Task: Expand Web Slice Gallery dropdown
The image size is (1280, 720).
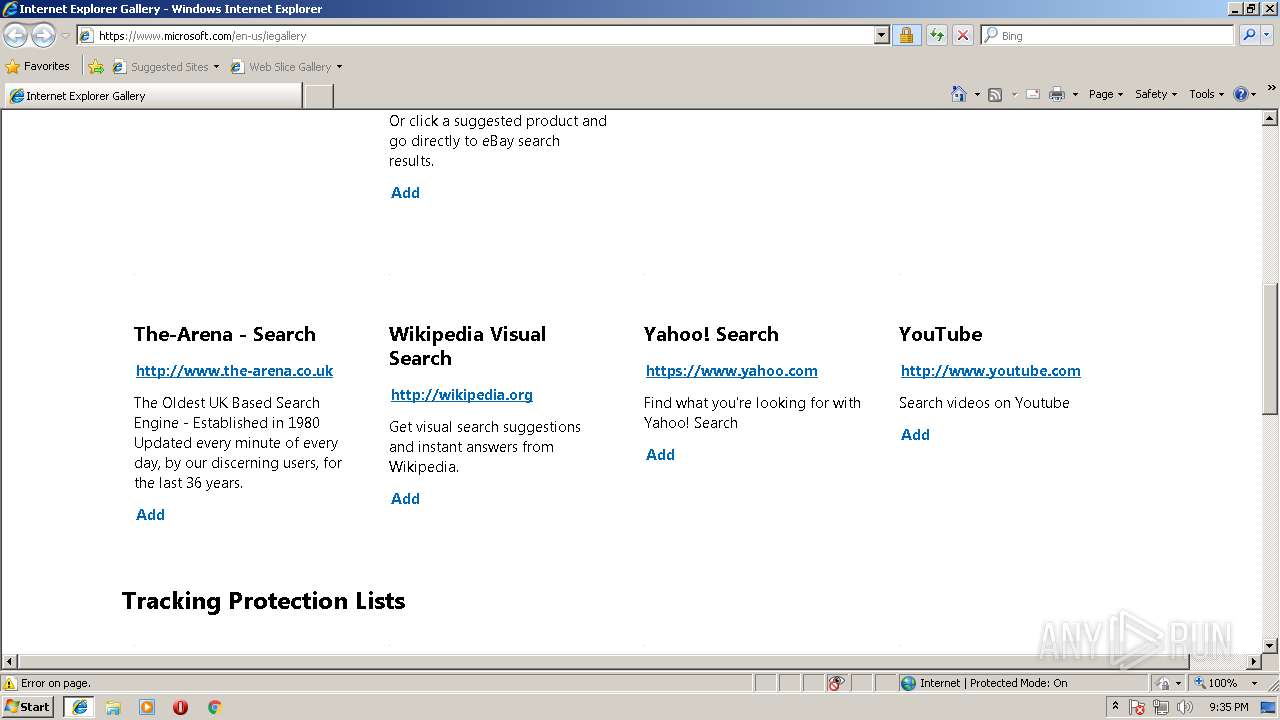Action: [339, 67]
